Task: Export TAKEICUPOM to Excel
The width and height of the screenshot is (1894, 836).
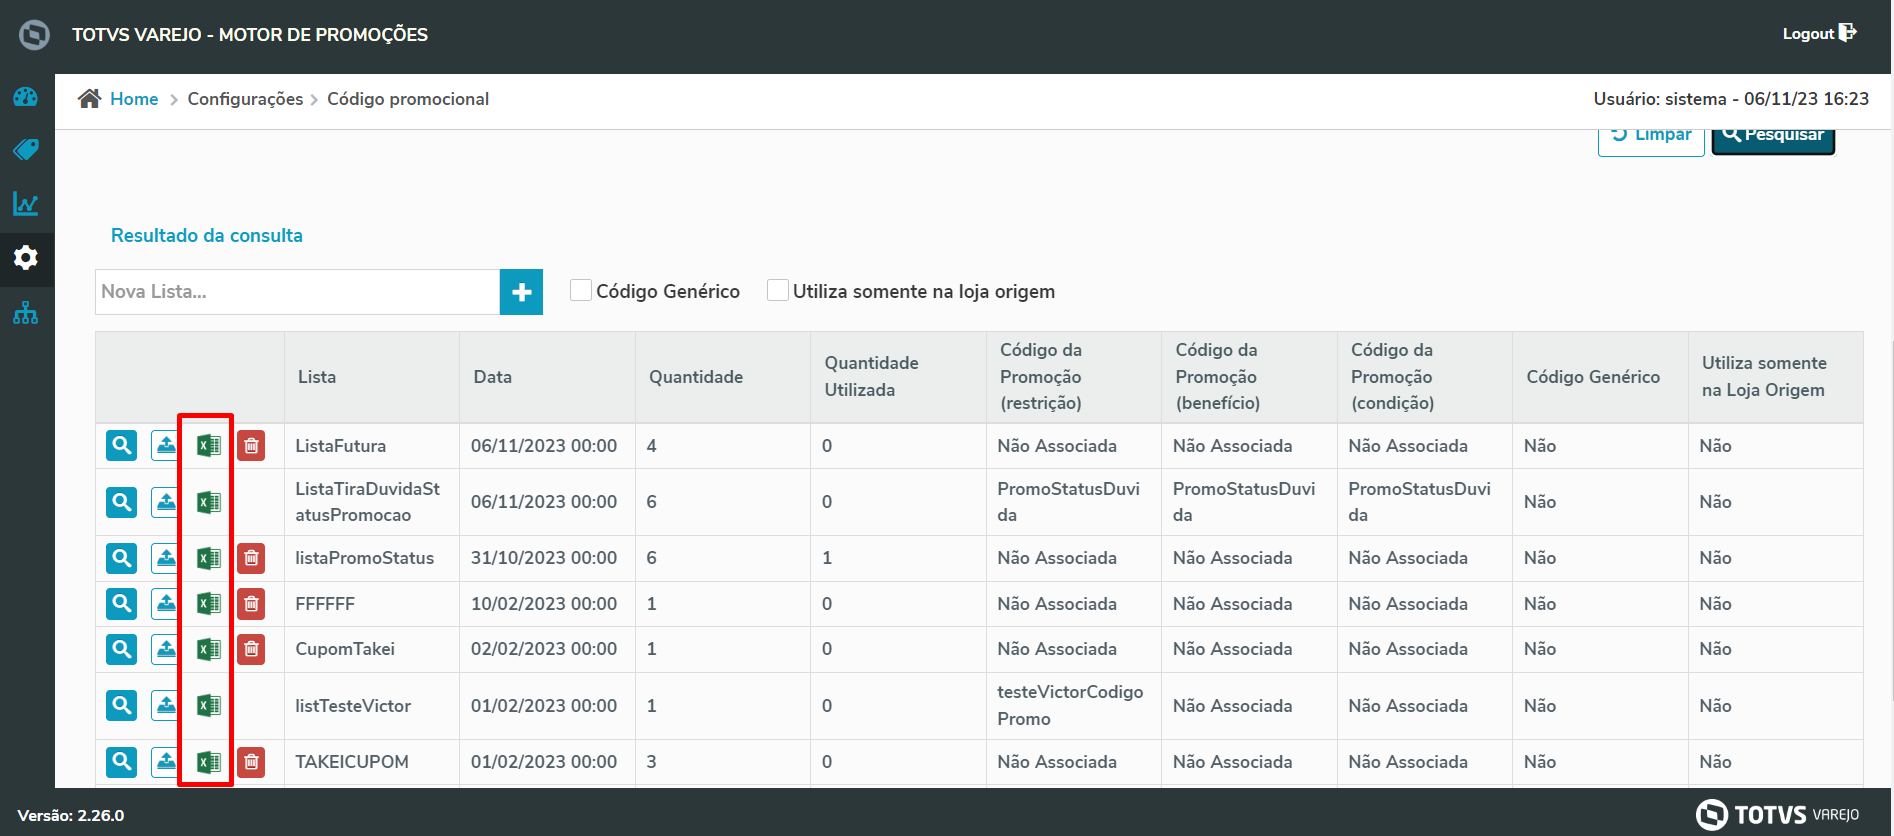Action: tap(208, 762)
